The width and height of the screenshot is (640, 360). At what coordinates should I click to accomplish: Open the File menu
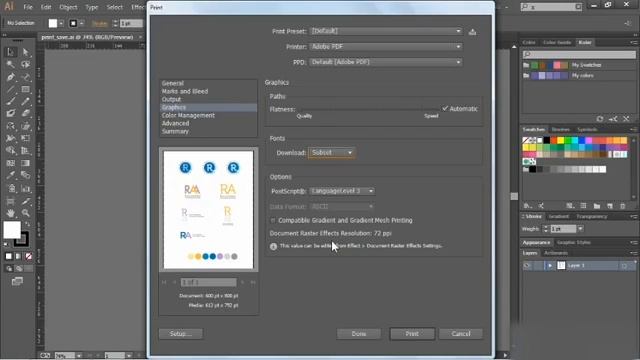pyautogui.click(x=28, y=7)
